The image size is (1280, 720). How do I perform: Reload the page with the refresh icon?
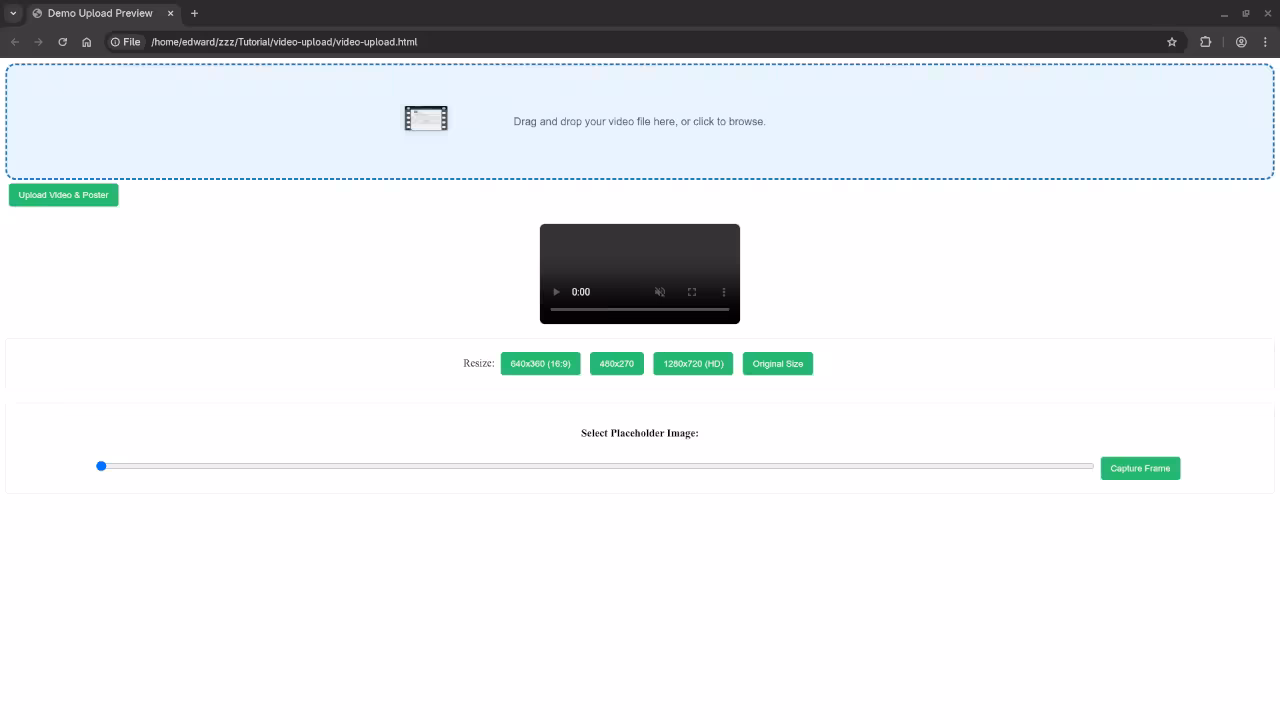[62, 42]
